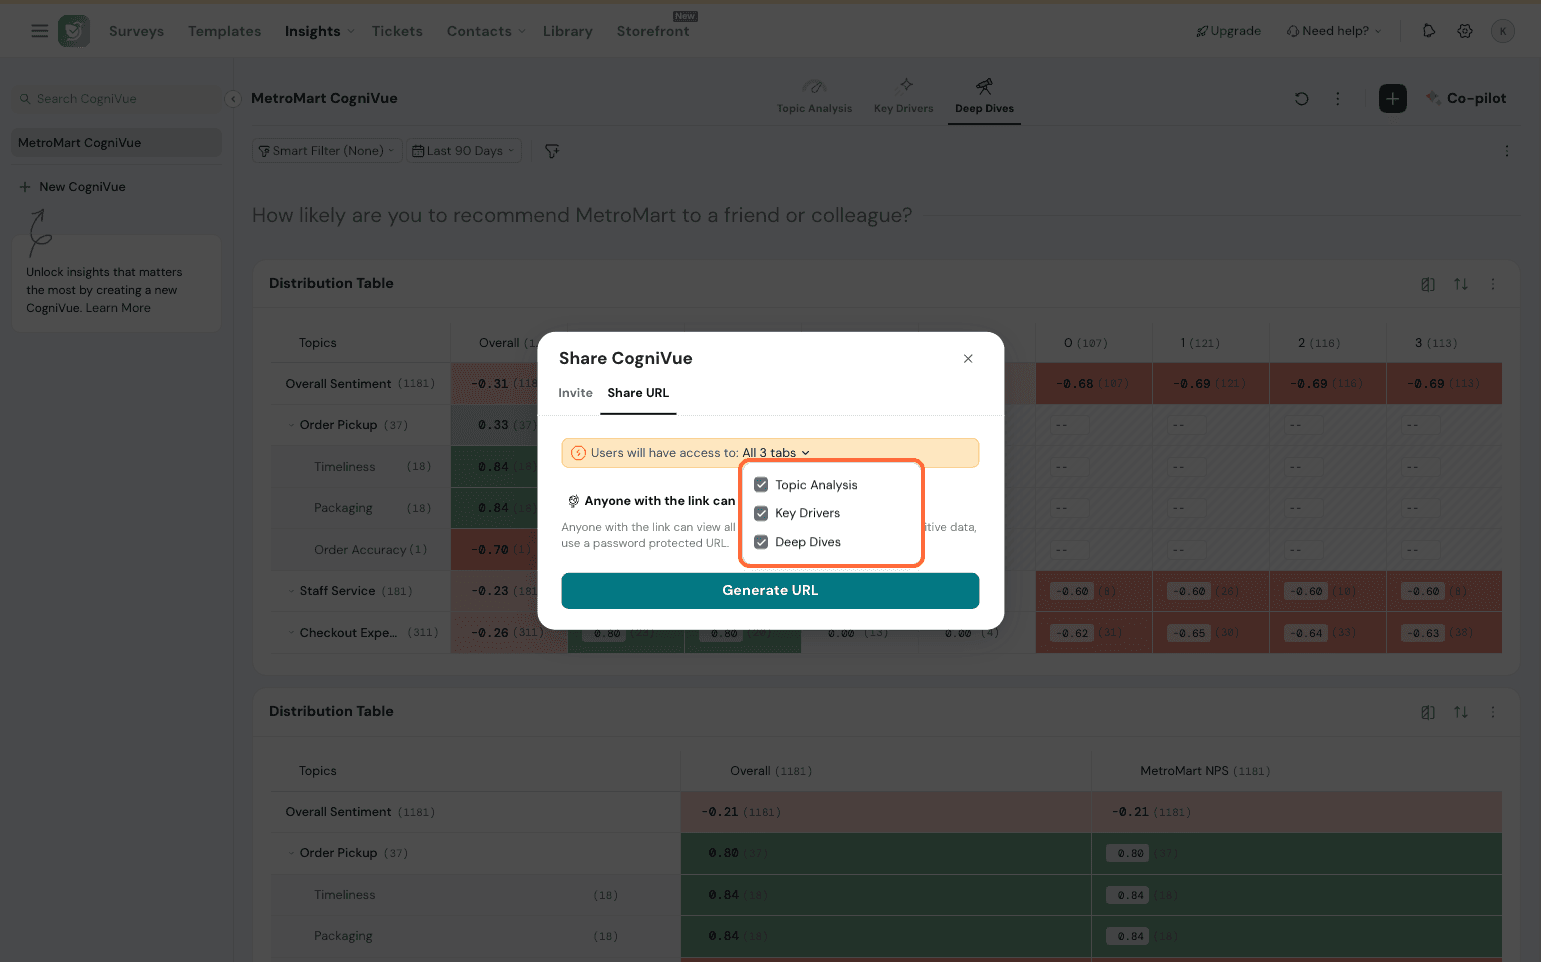Collapse the left sidebar panel arrow

click(x=233, y=99)
